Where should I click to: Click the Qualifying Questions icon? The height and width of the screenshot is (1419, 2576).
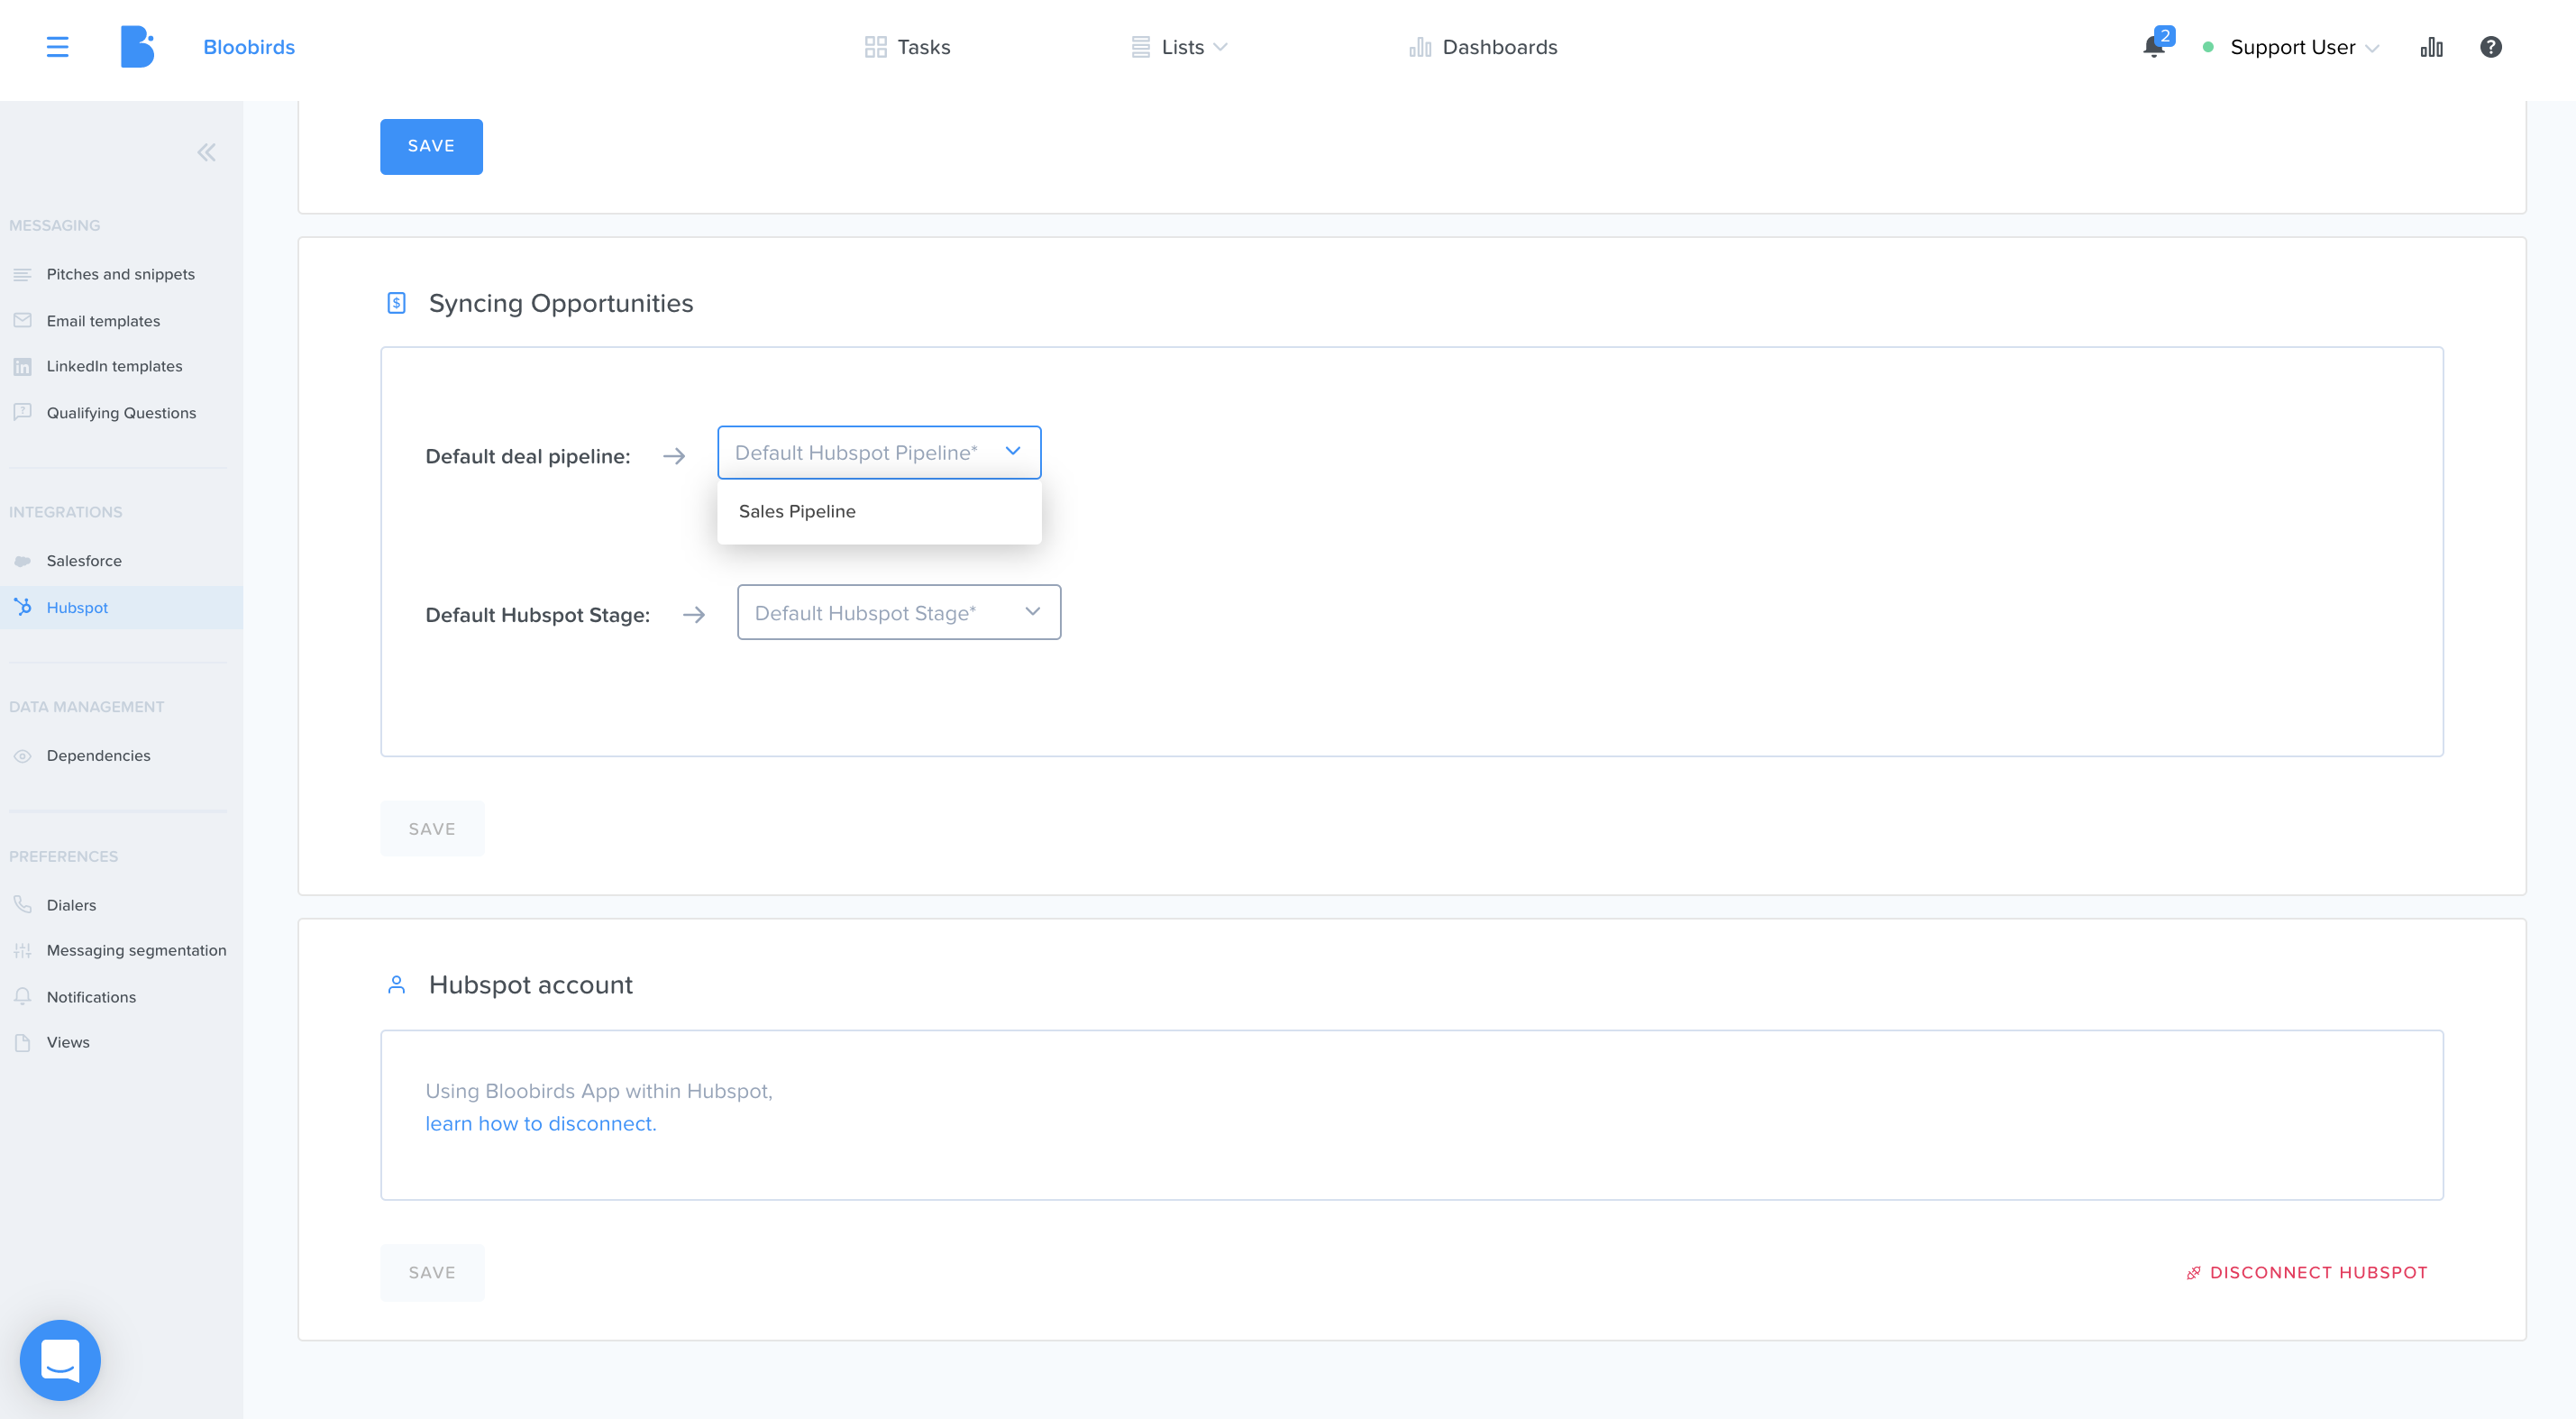22,412
